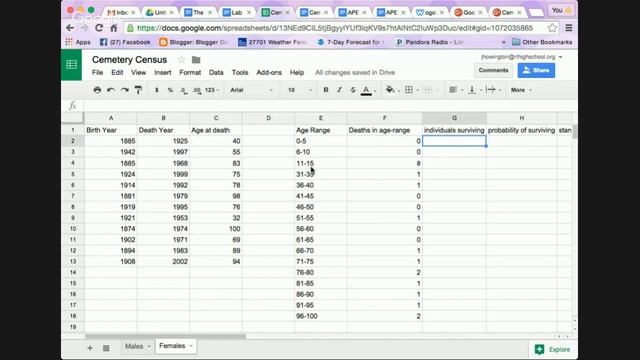Open the Arial font dropdown
The width and height of the screenshot is (640, 360).
[x=251, y=90]
